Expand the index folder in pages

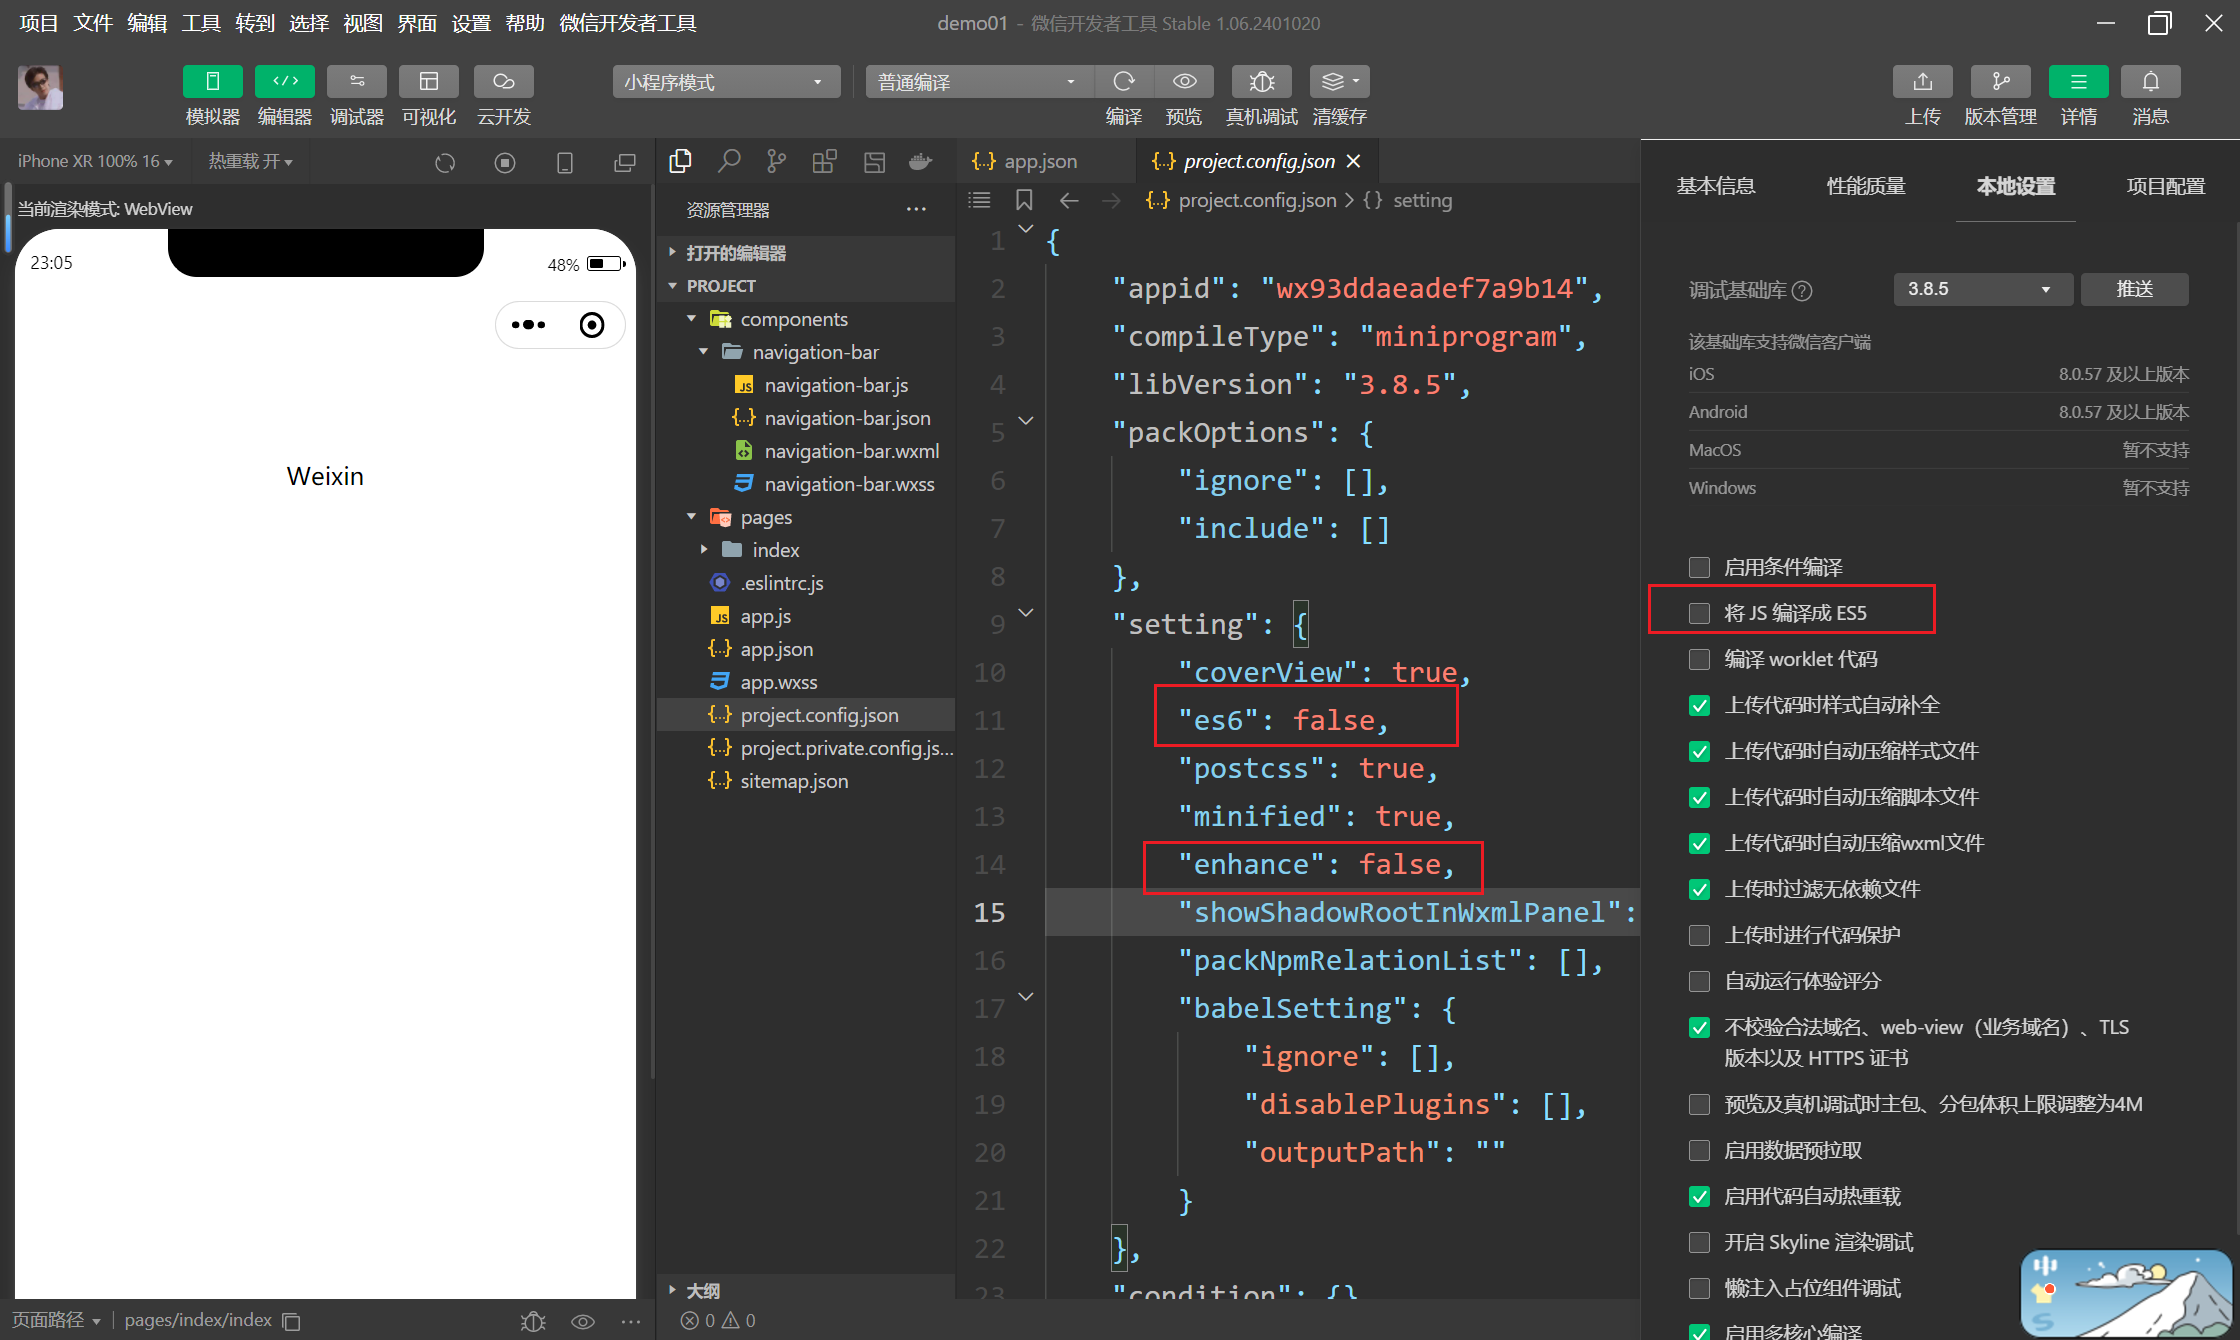[x=775, y=550]
